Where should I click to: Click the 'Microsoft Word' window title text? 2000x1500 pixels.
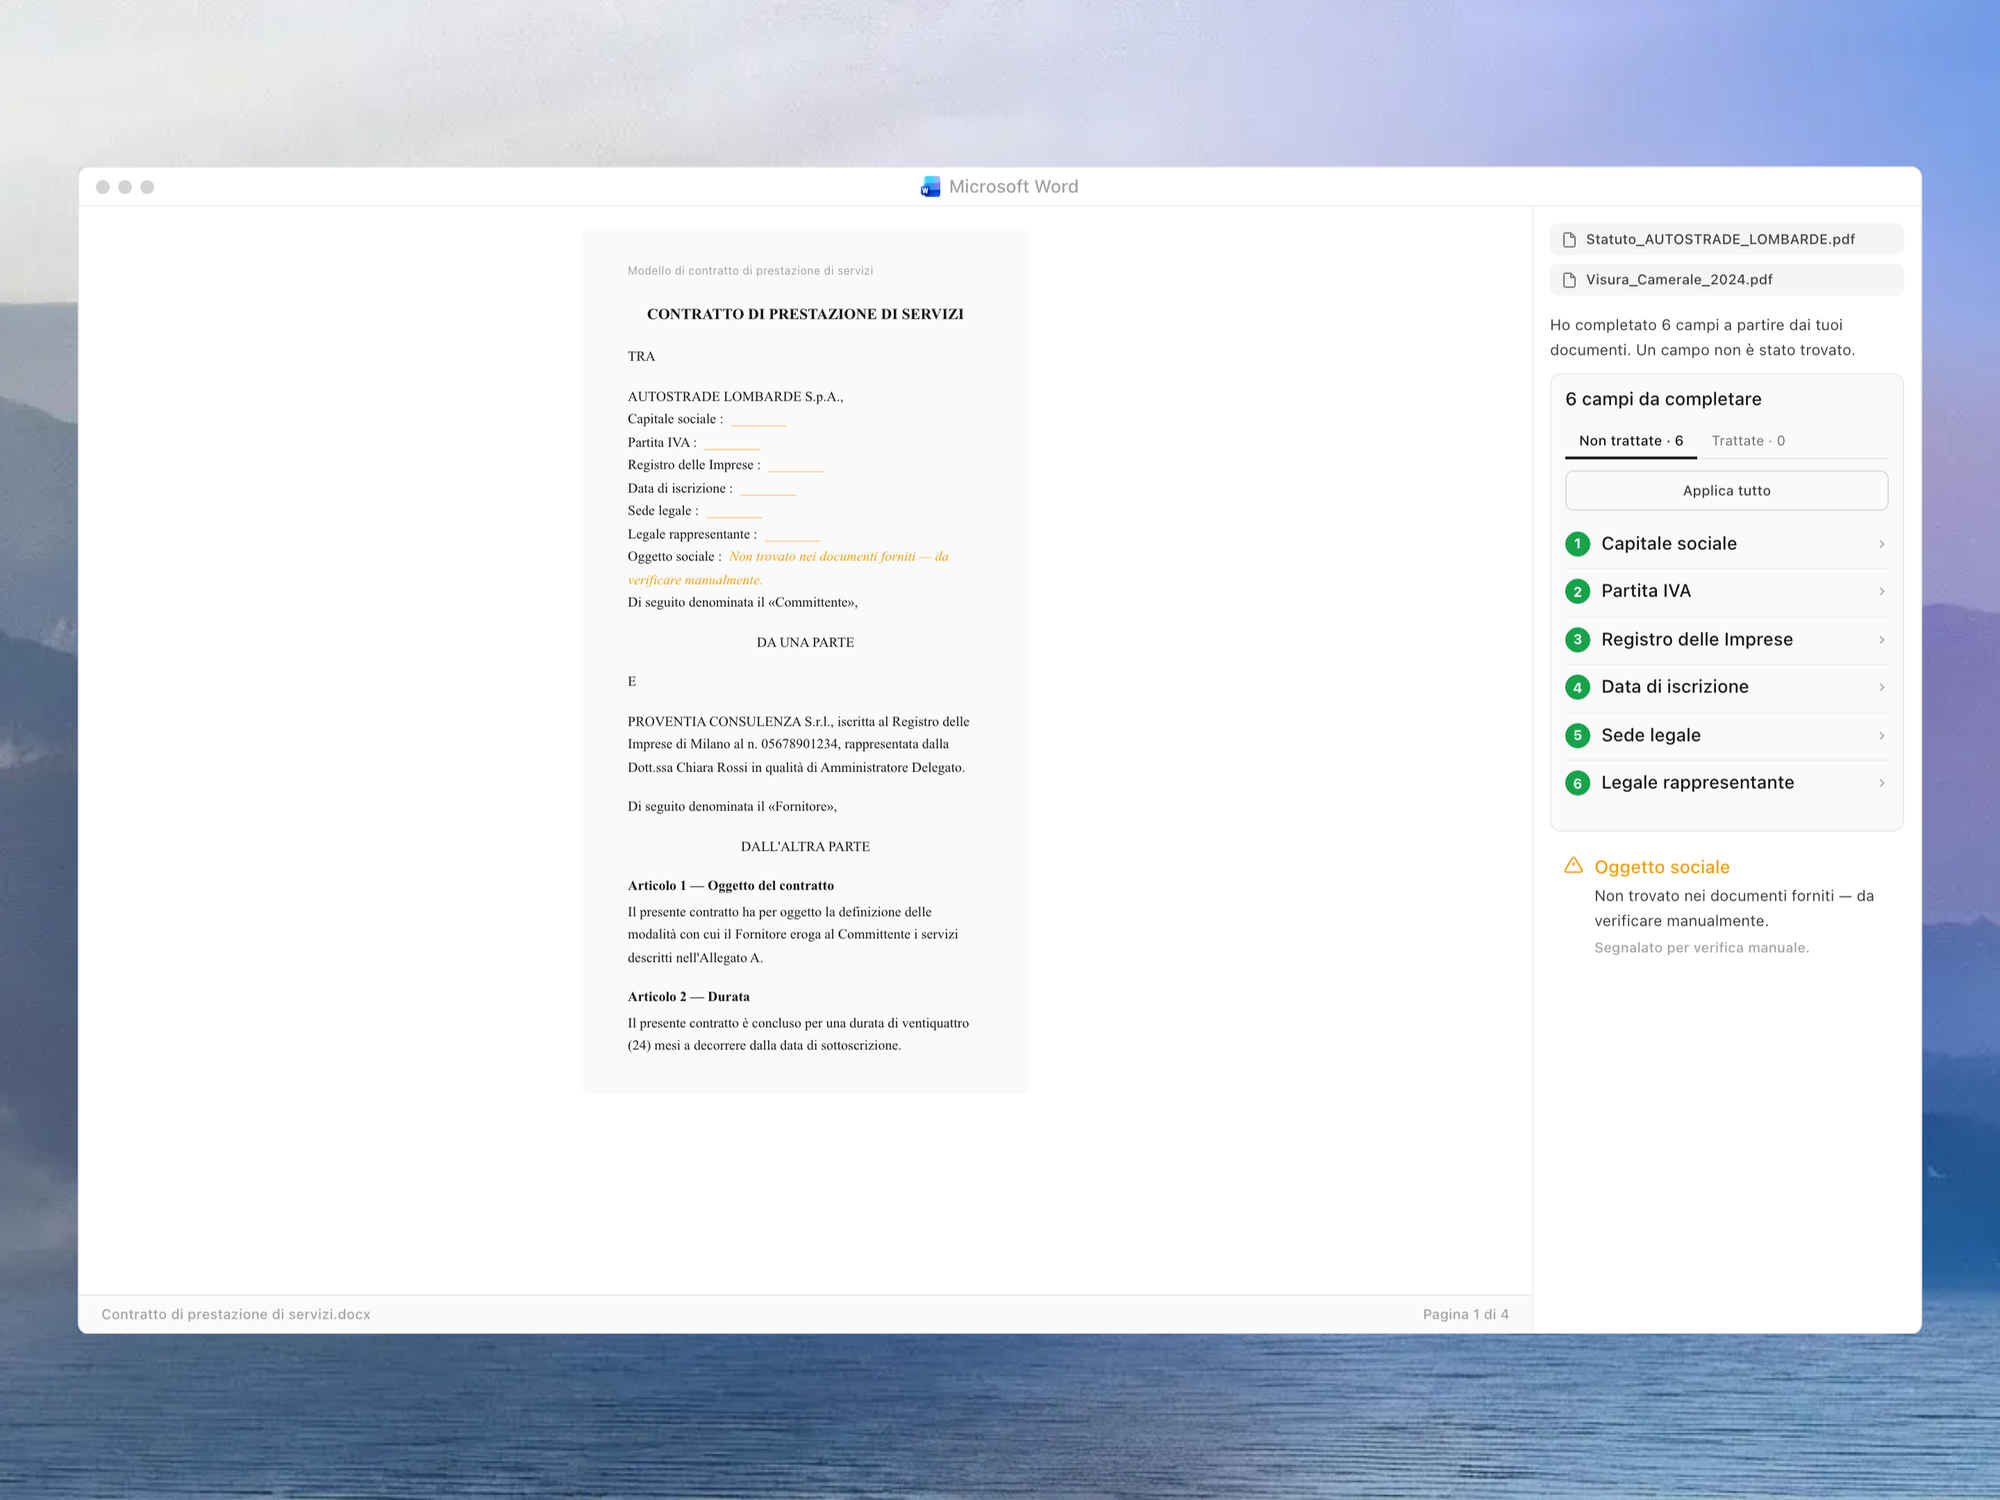[1013, 187]
